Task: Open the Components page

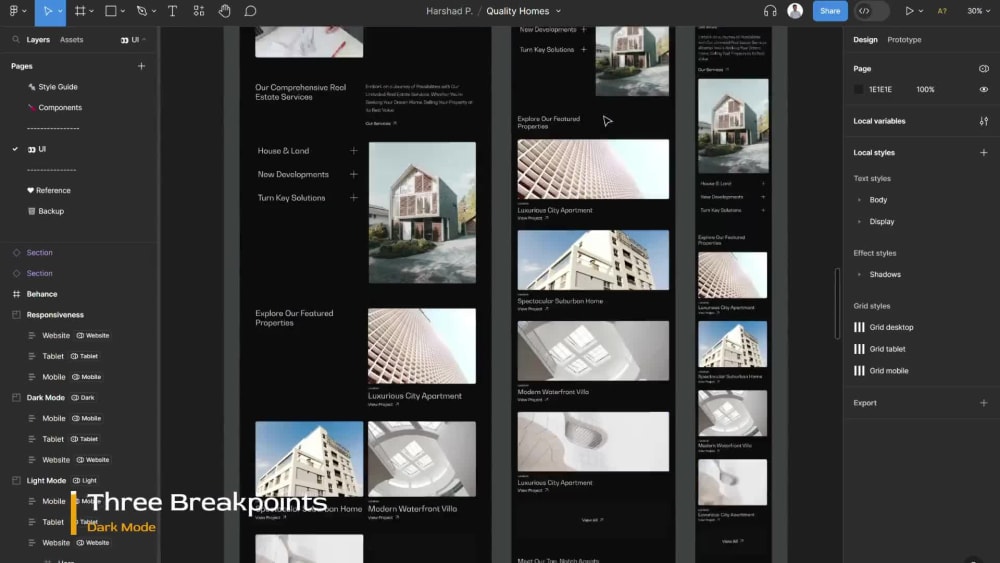Action: (60, 108)
